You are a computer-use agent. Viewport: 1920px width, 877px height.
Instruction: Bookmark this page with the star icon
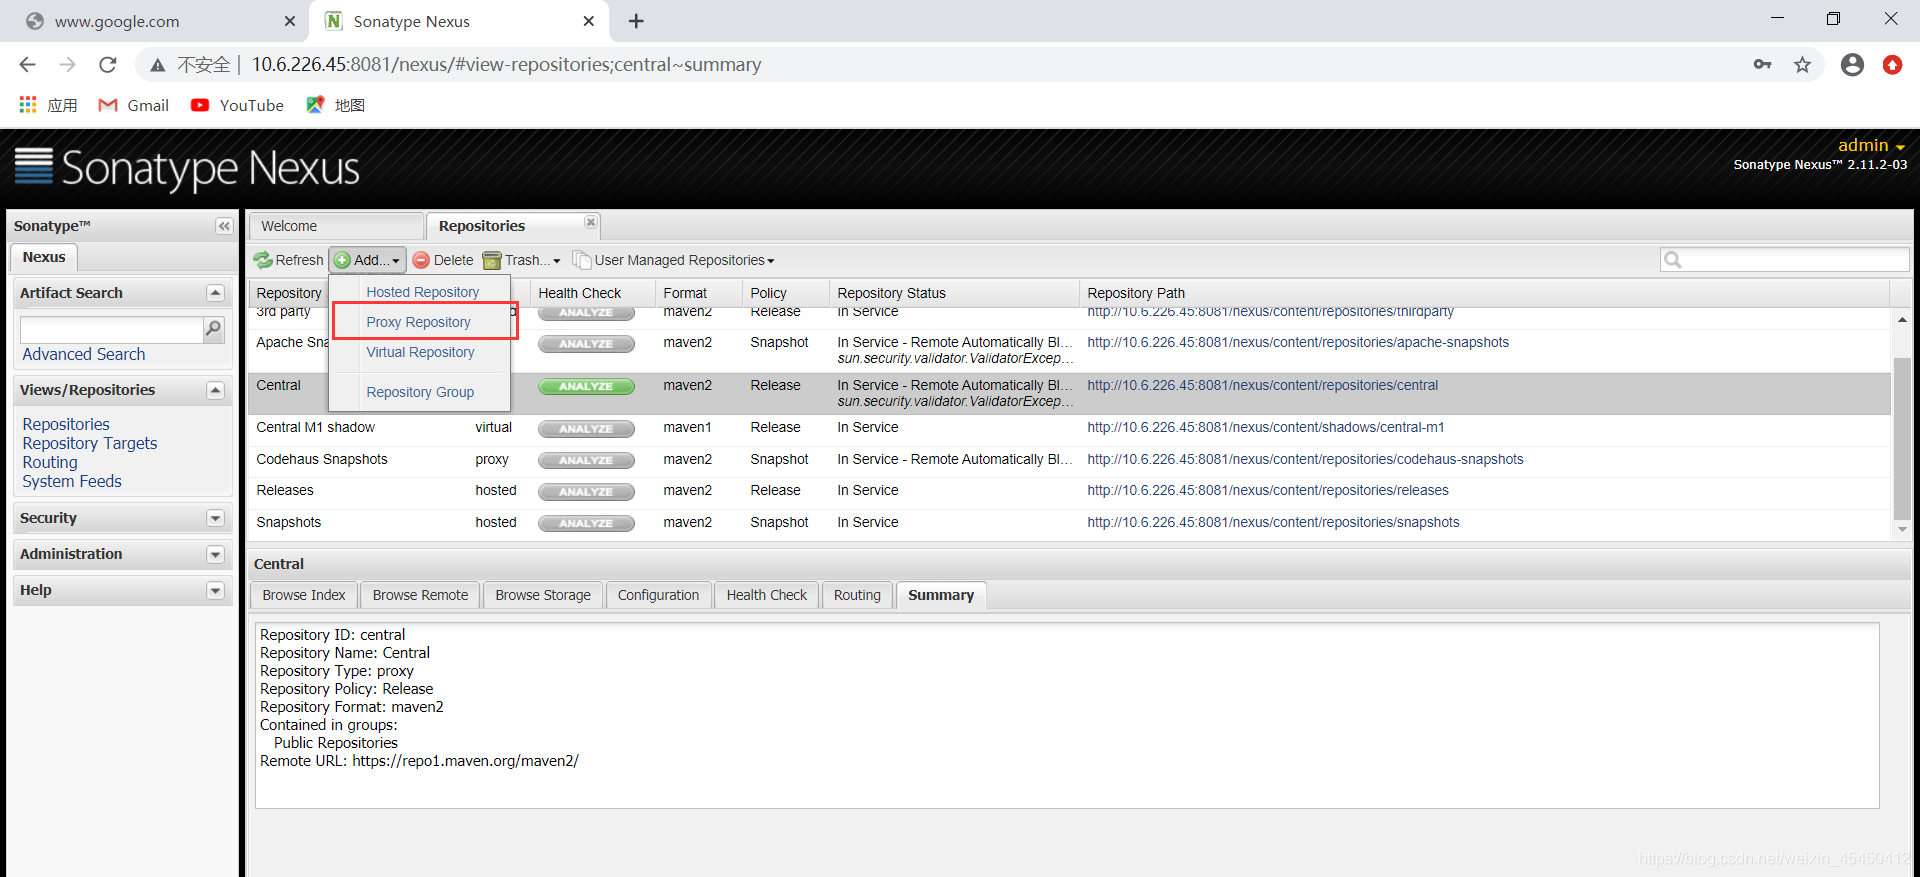(1802, 65)
